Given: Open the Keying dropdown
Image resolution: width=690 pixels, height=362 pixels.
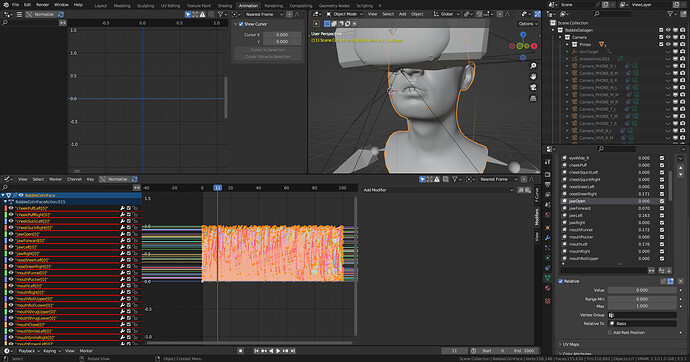Looking at the screenshot, I should 52,351.
